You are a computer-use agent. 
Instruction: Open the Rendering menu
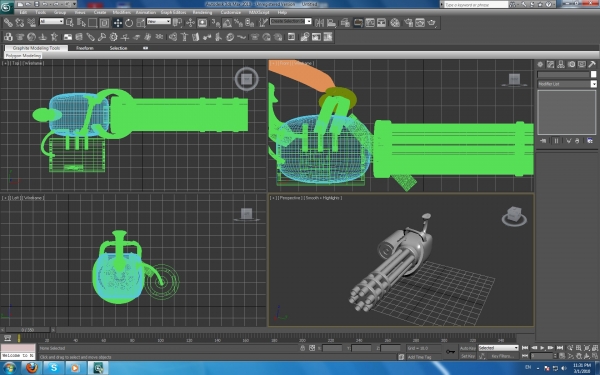tap(202, 12)
